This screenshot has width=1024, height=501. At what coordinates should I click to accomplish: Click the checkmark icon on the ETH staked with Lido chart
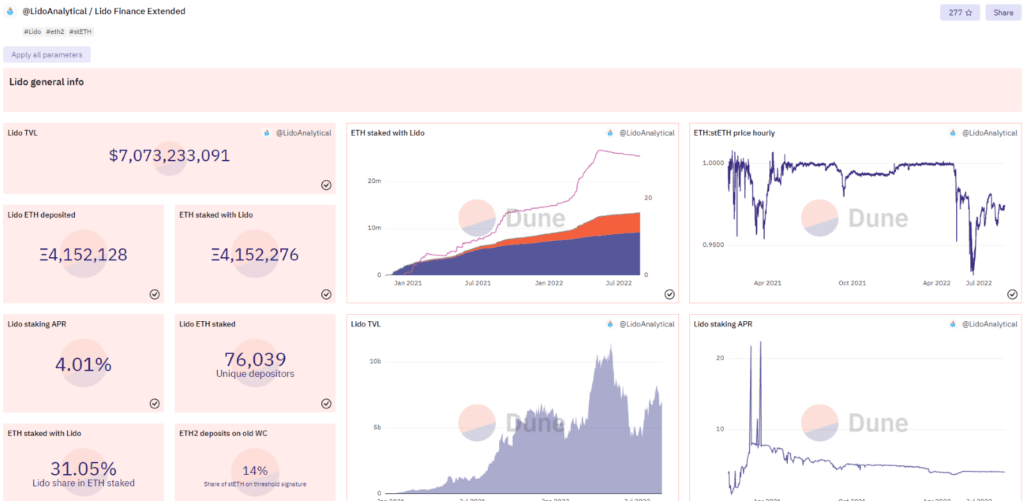pos(669,294)
